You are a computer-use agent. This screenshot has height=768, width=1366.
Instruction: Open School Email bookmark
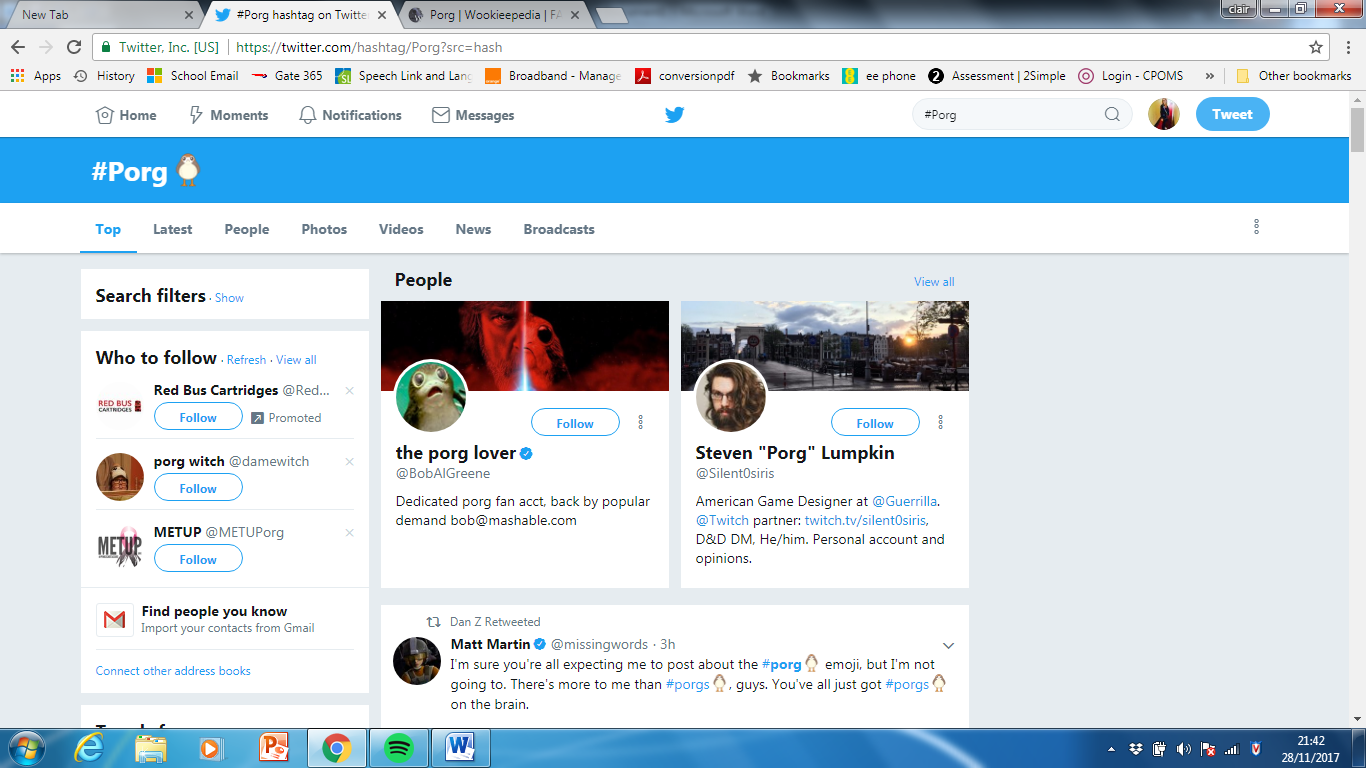pyautogui.click(x=193, y=76)
